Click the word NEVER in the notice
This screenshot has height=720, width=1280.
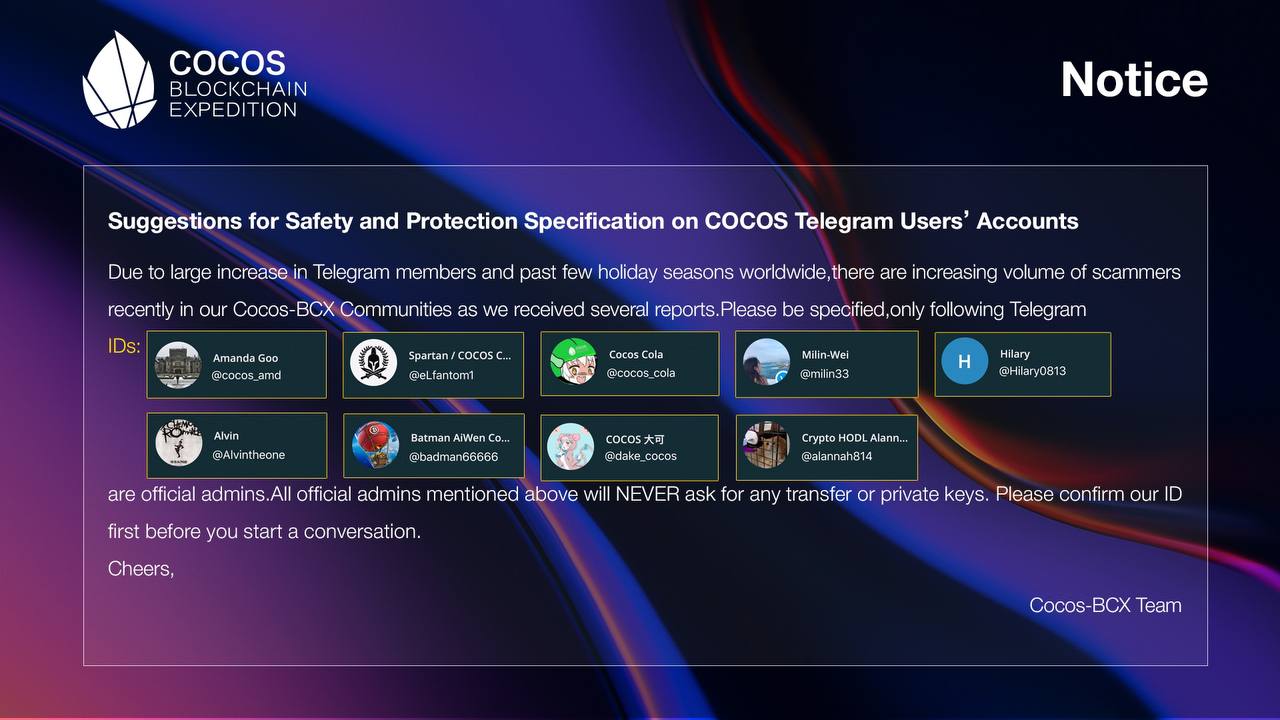647,494
